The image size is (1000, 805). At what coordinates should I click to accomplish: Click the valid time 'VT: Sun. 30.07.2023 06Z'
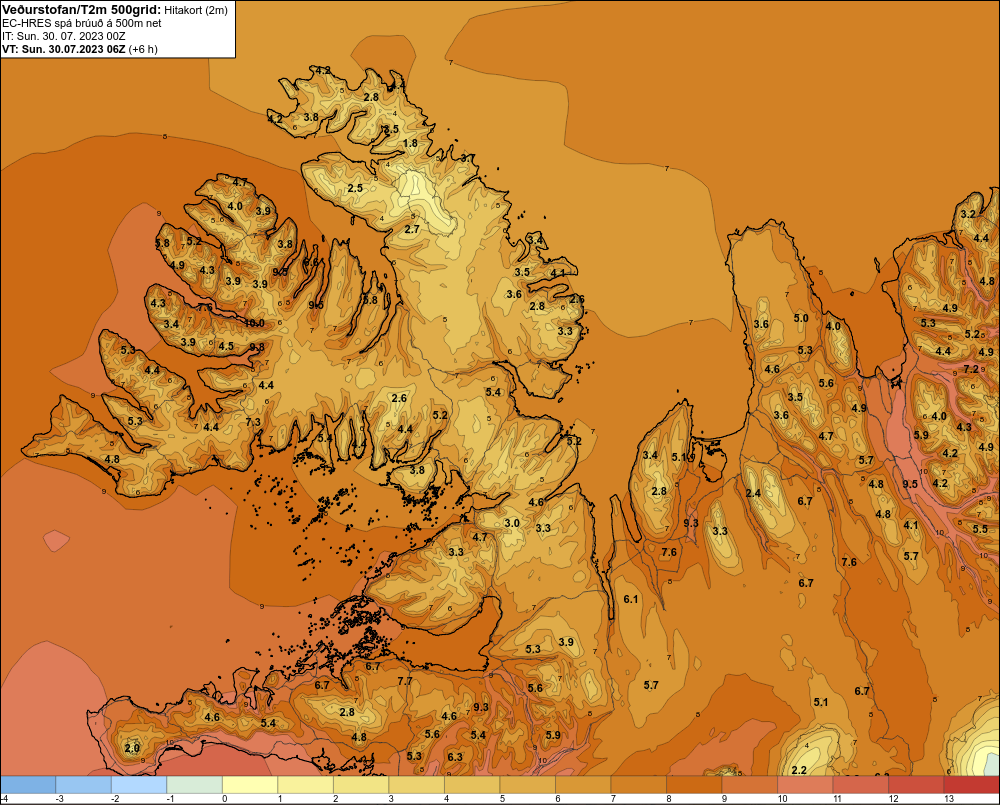pos(64,49)
